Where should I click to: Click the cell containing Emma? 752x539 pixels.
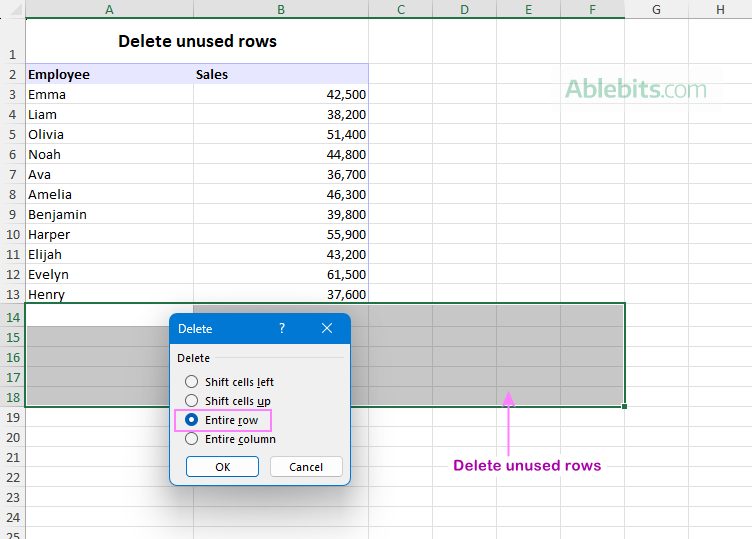109,94
